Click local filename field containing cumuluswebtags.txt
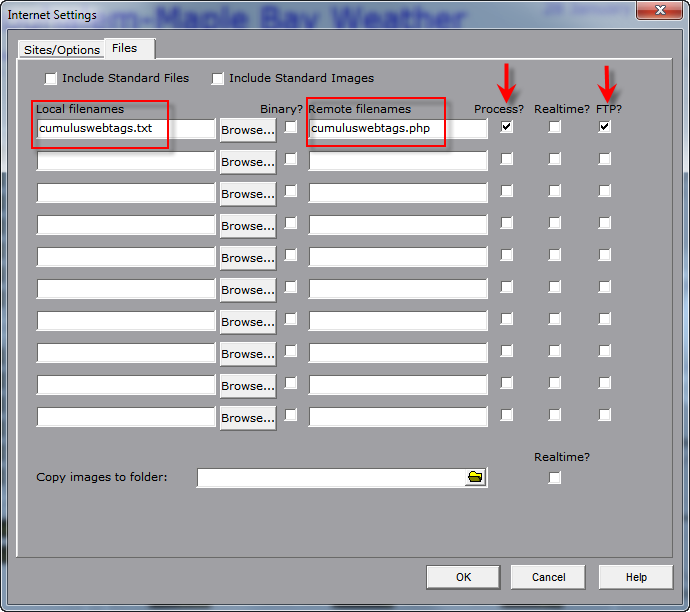The width and height of the screenshot is (690, 612). tap(125, 129)
